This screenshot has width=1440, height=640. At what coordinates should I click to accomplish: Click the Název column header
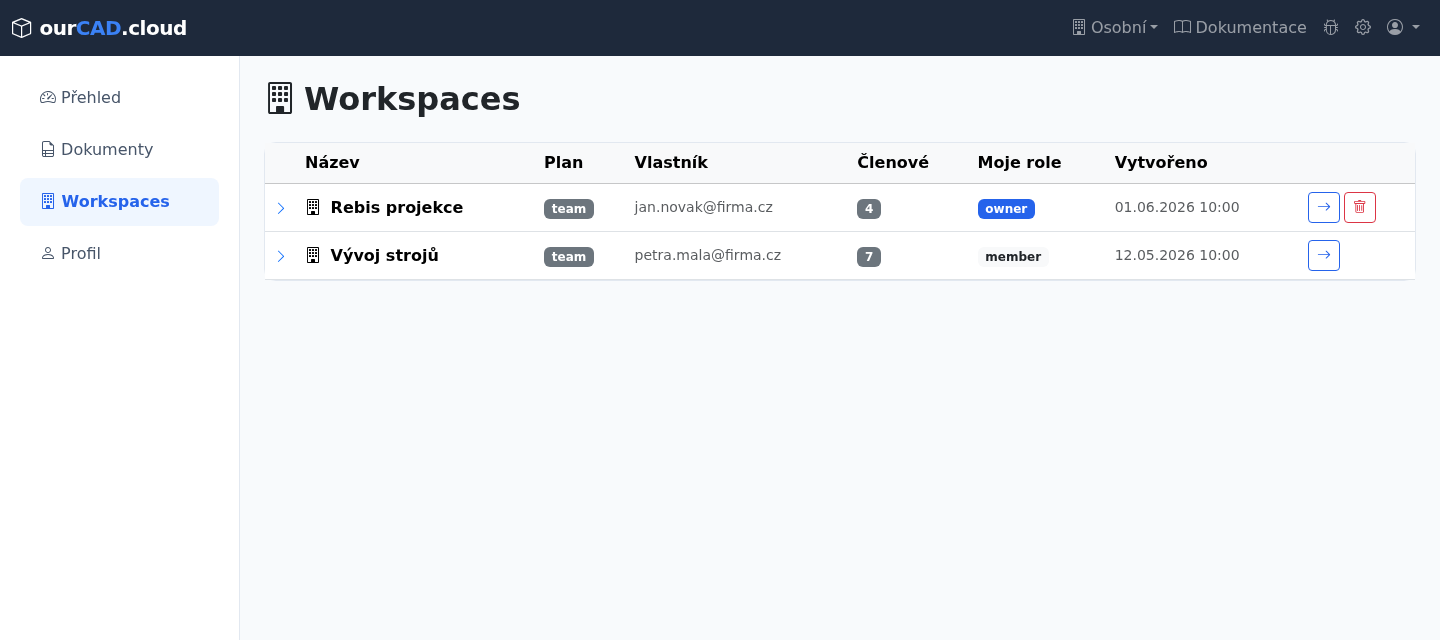[x=332, y=162]
